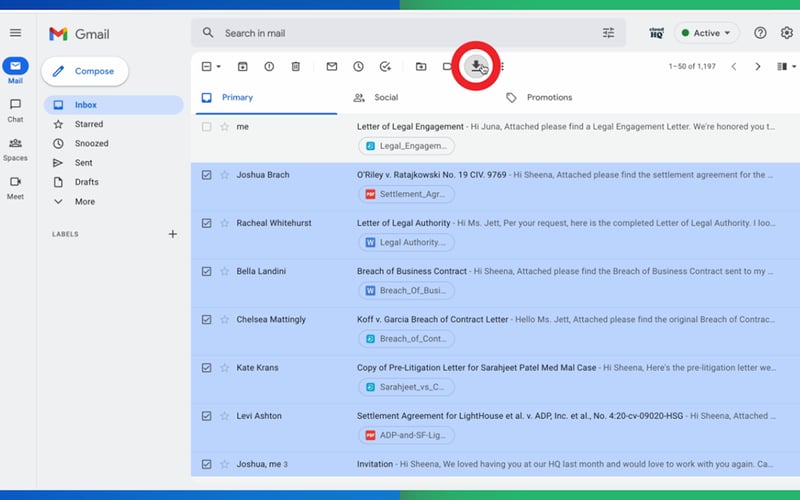
Task: Open the ADP-and-SF-Lig... PDF attachment chip
Action: pos(406,435)
